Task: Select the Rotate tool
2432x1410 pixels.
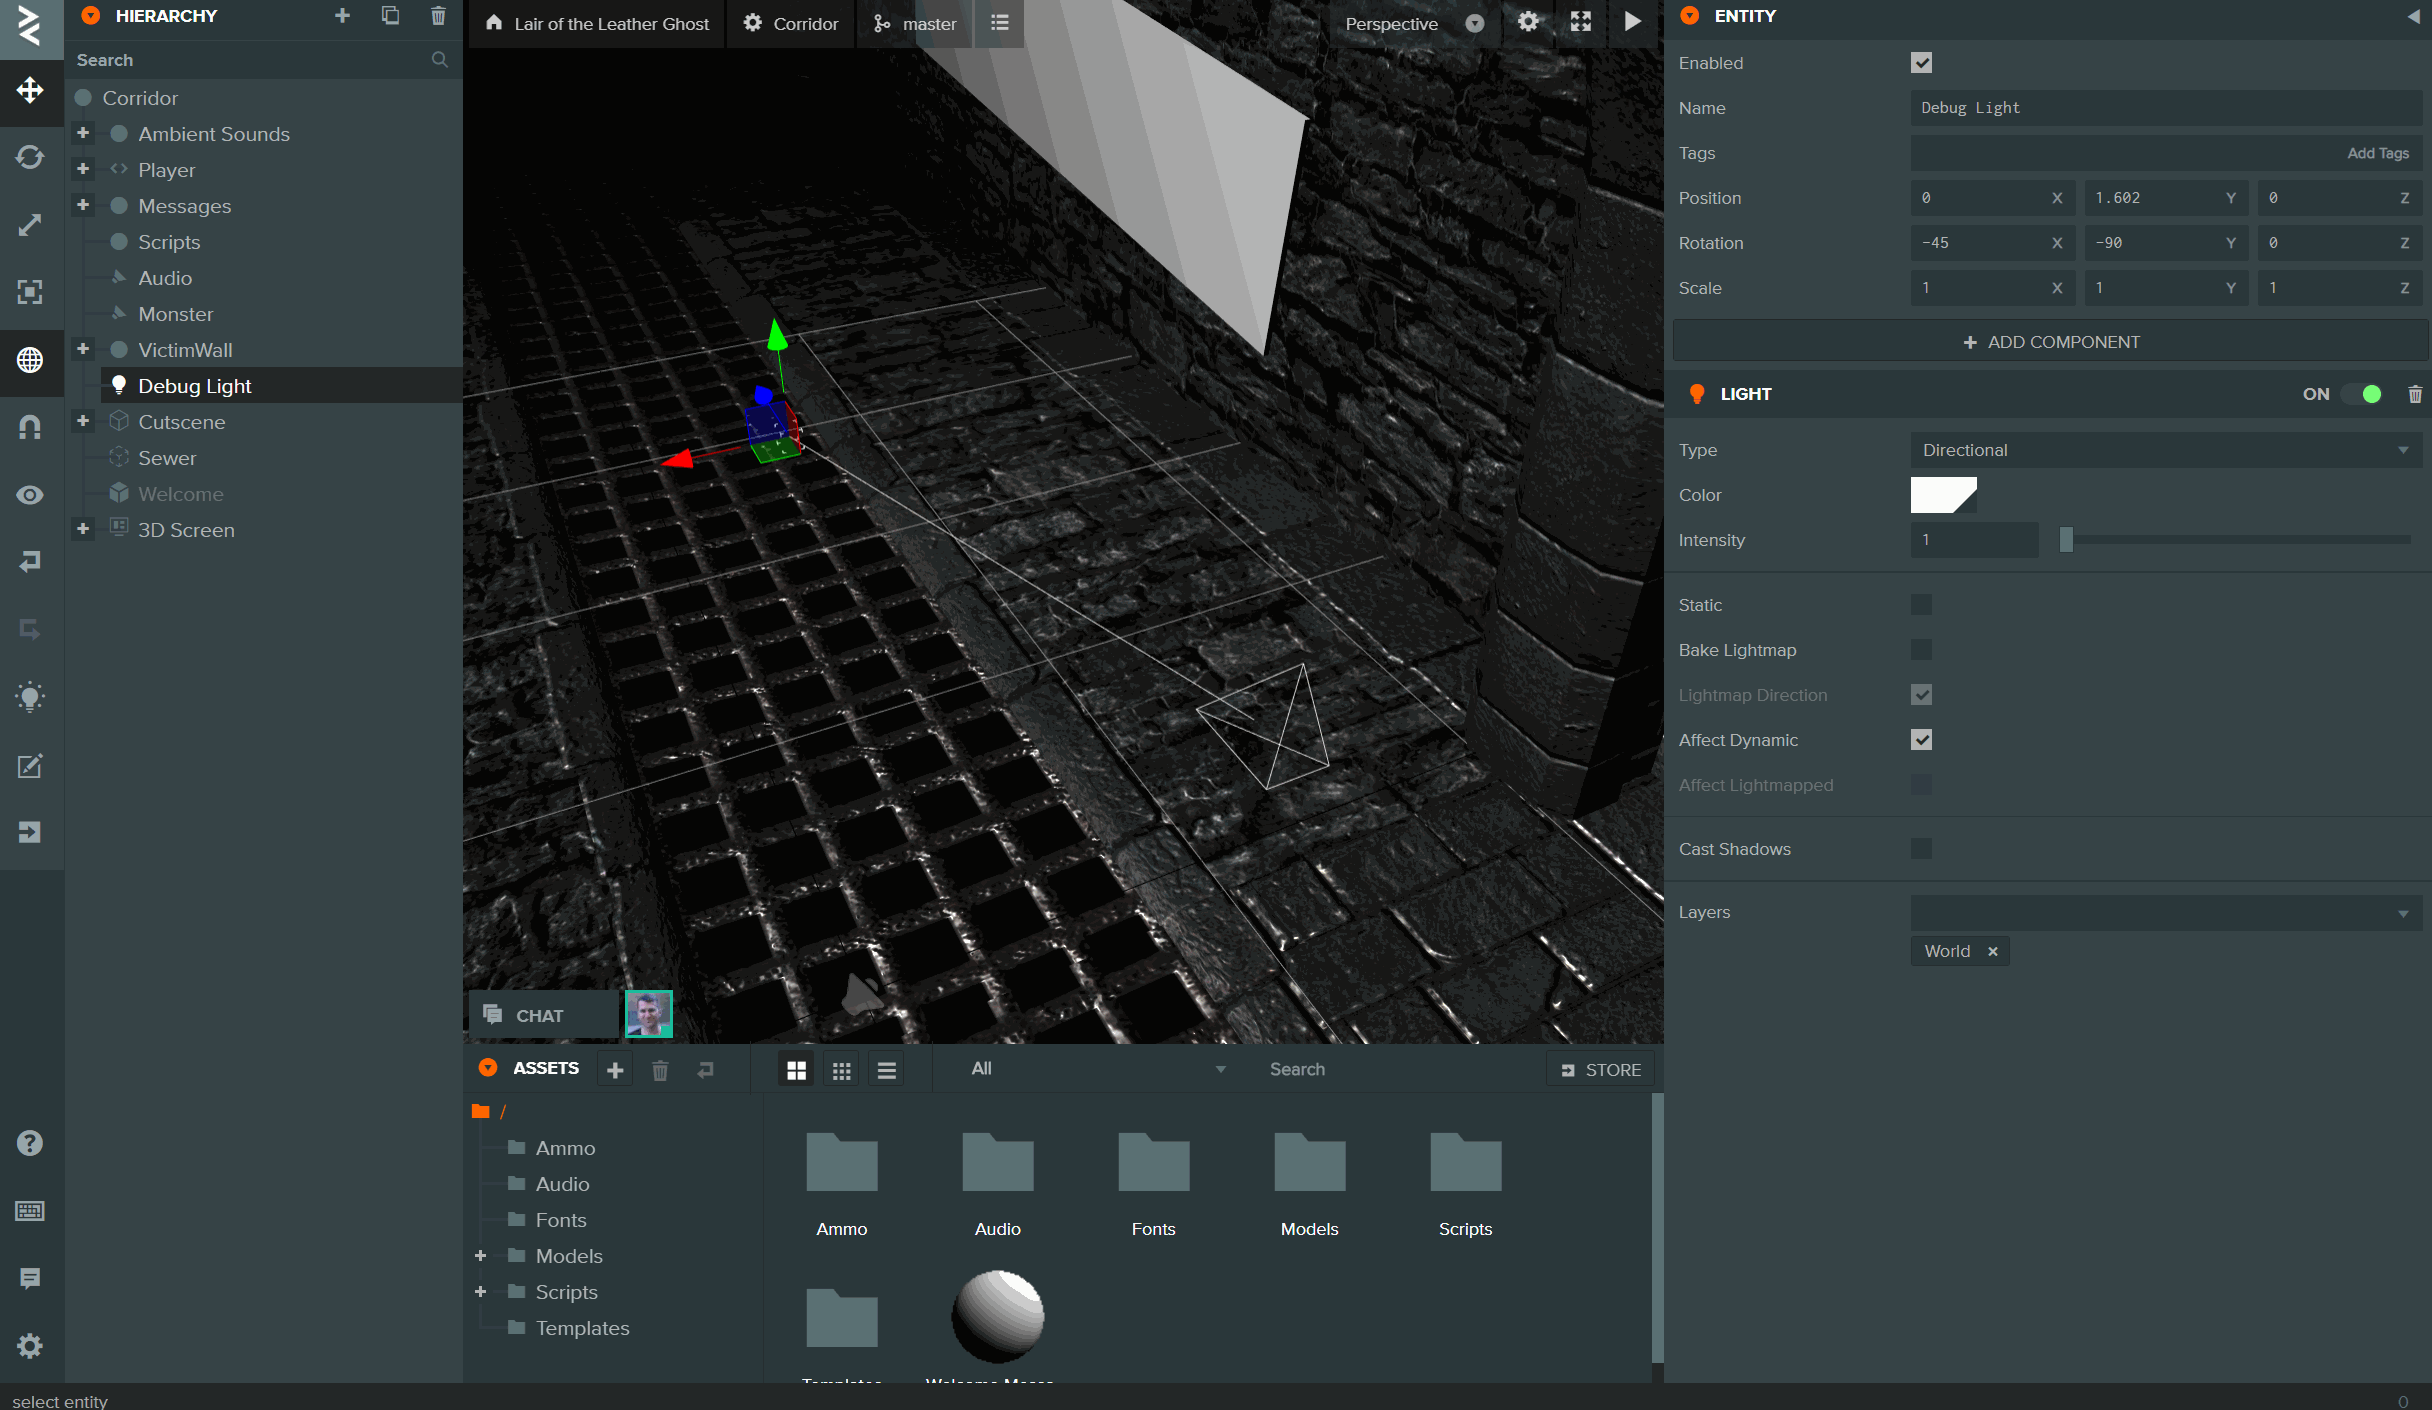Action: [x=29, y=157]
